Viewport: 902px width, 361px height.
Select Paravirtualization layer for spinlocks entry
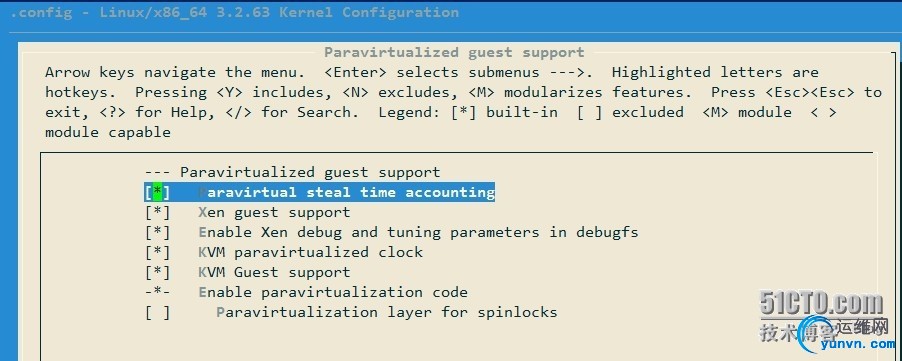click(387, 313)
